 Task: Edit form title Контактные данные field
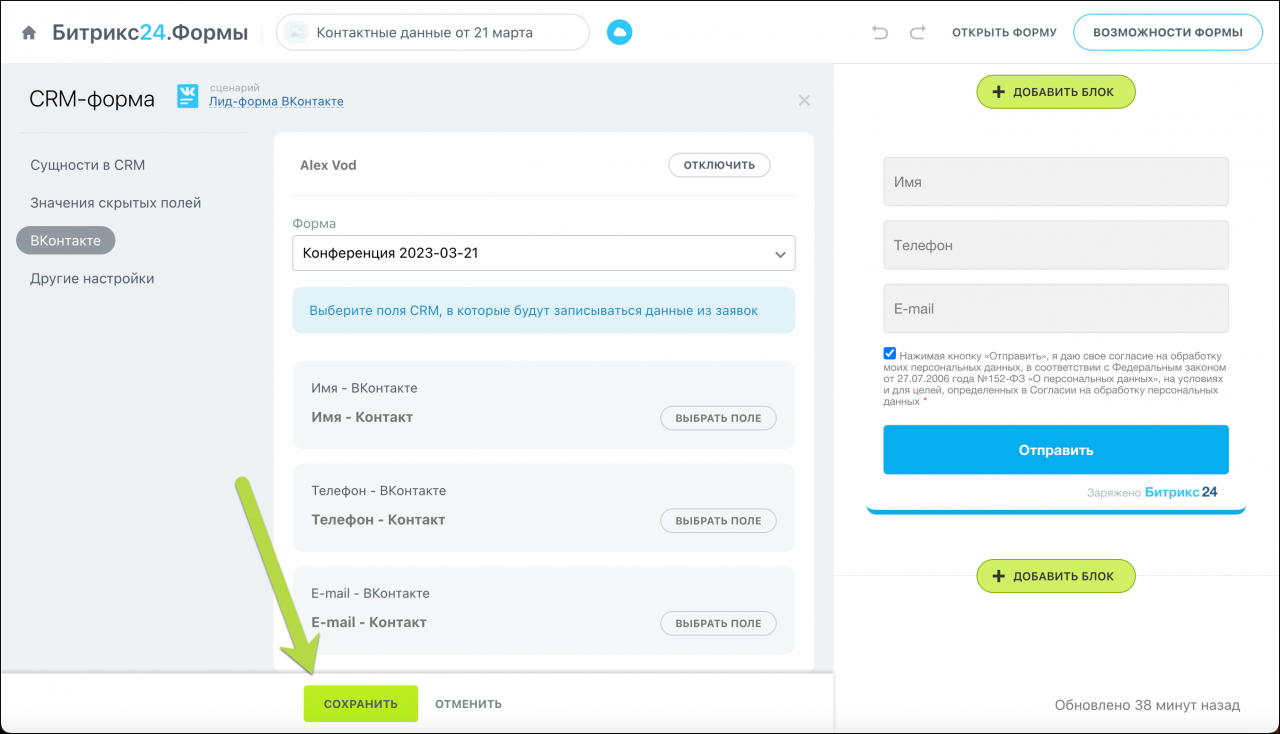[433, 33]
